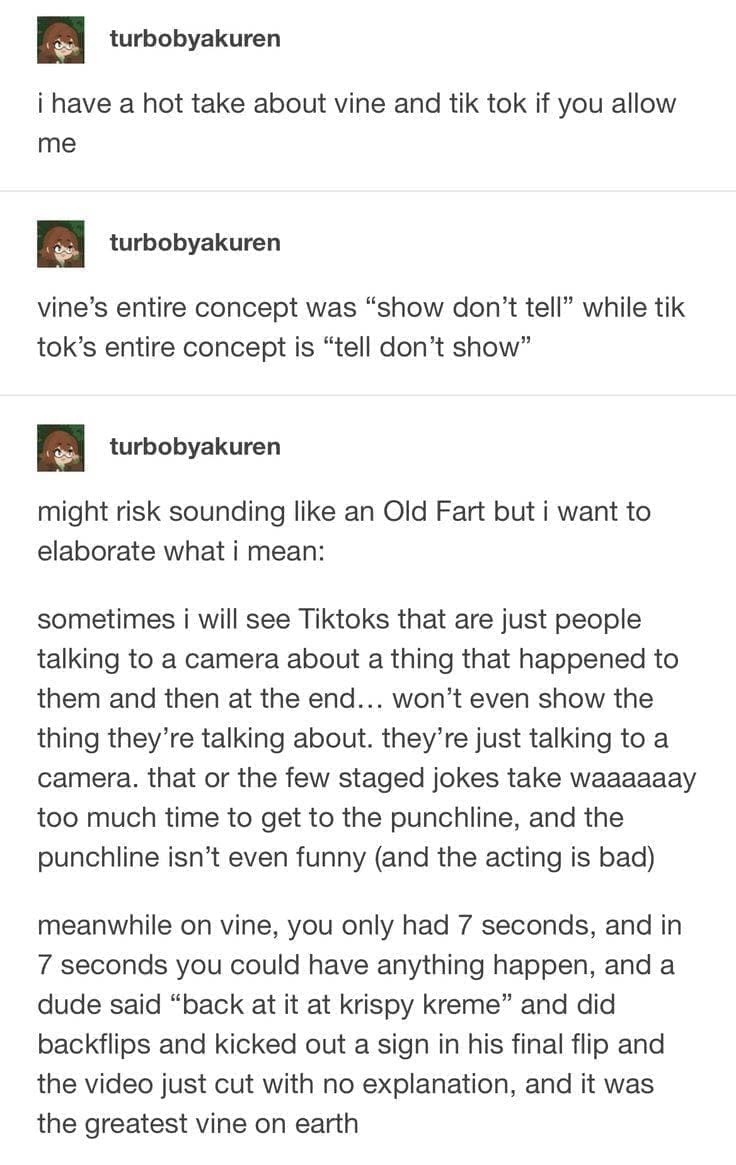Select turbobyakuren username above the "Old Fart" post
736x1165 pixels.
pyautogui.click(x=194, y=446)
